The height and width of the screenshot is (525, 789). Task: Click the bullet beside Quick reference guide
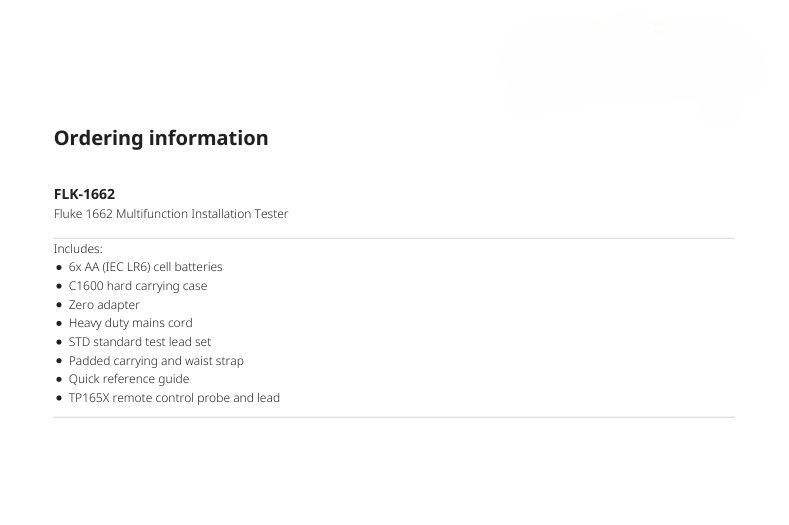[59, 380]
